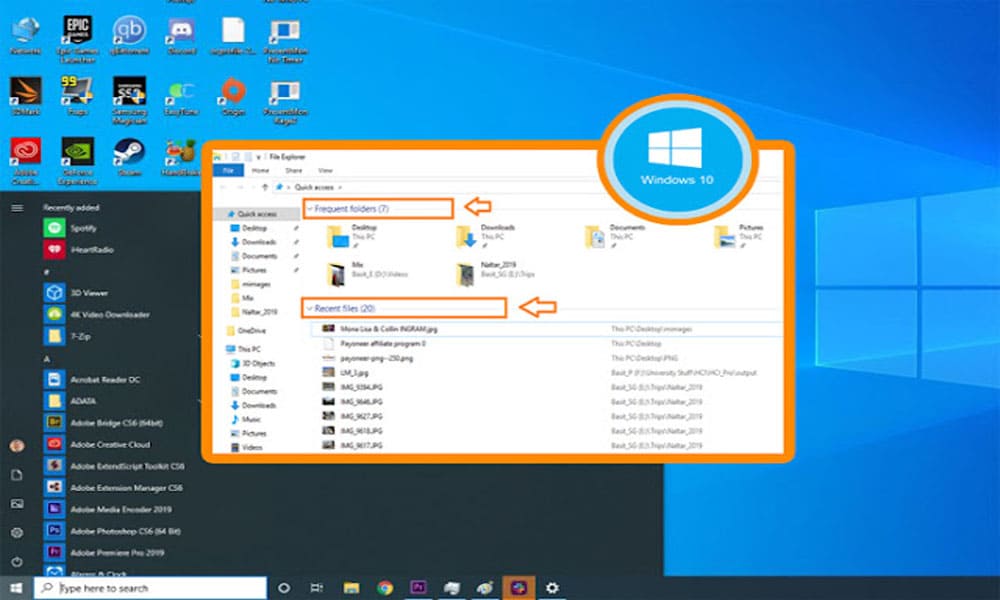Open the Documents folder in Frequent folders

pos(616,236)
